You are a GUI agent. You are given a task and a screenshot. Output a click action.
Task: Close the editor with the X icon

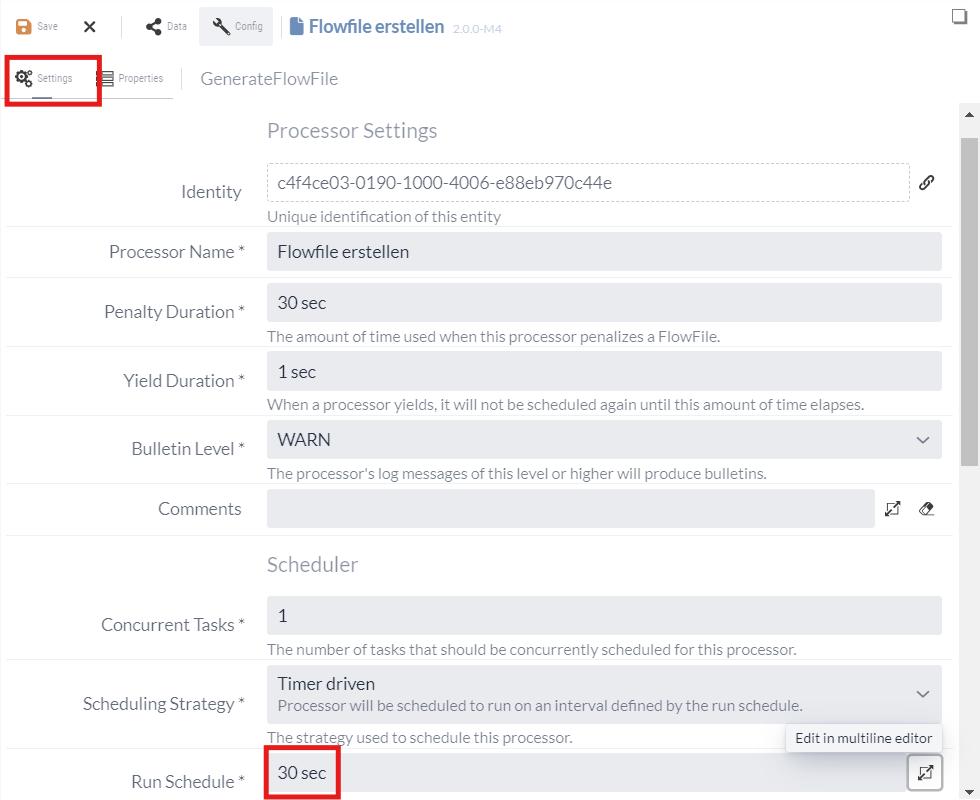(89, 27)
